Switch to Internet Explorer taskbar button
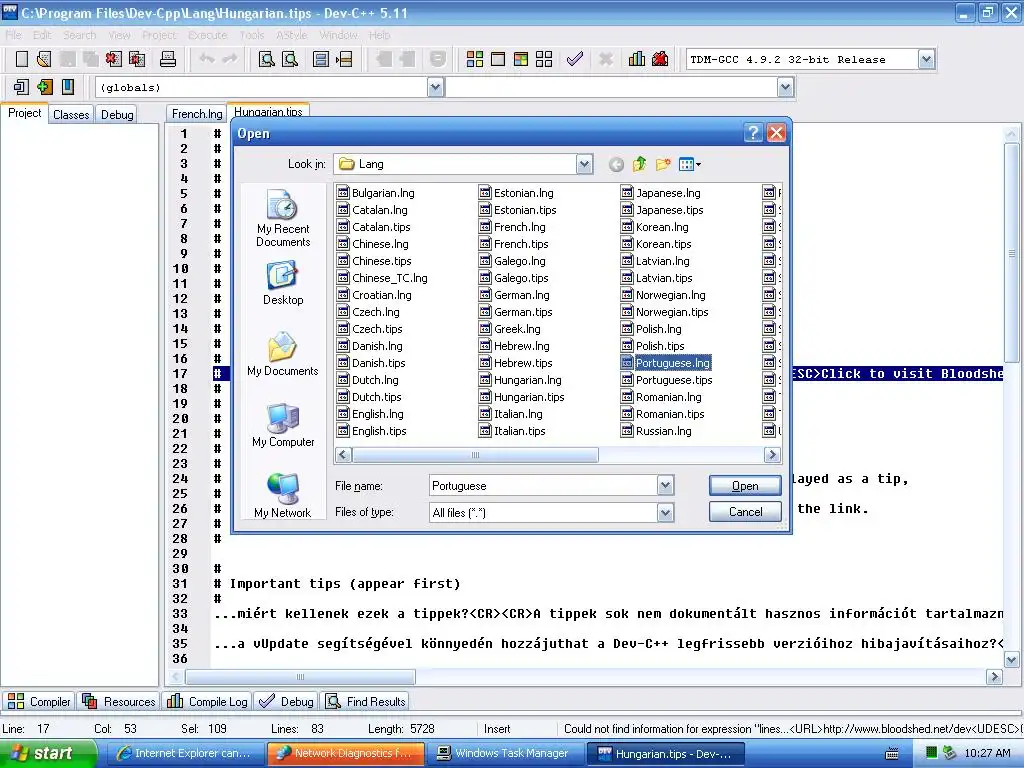Viewport: 1024px width, 768px height. [x=184, y=753]
